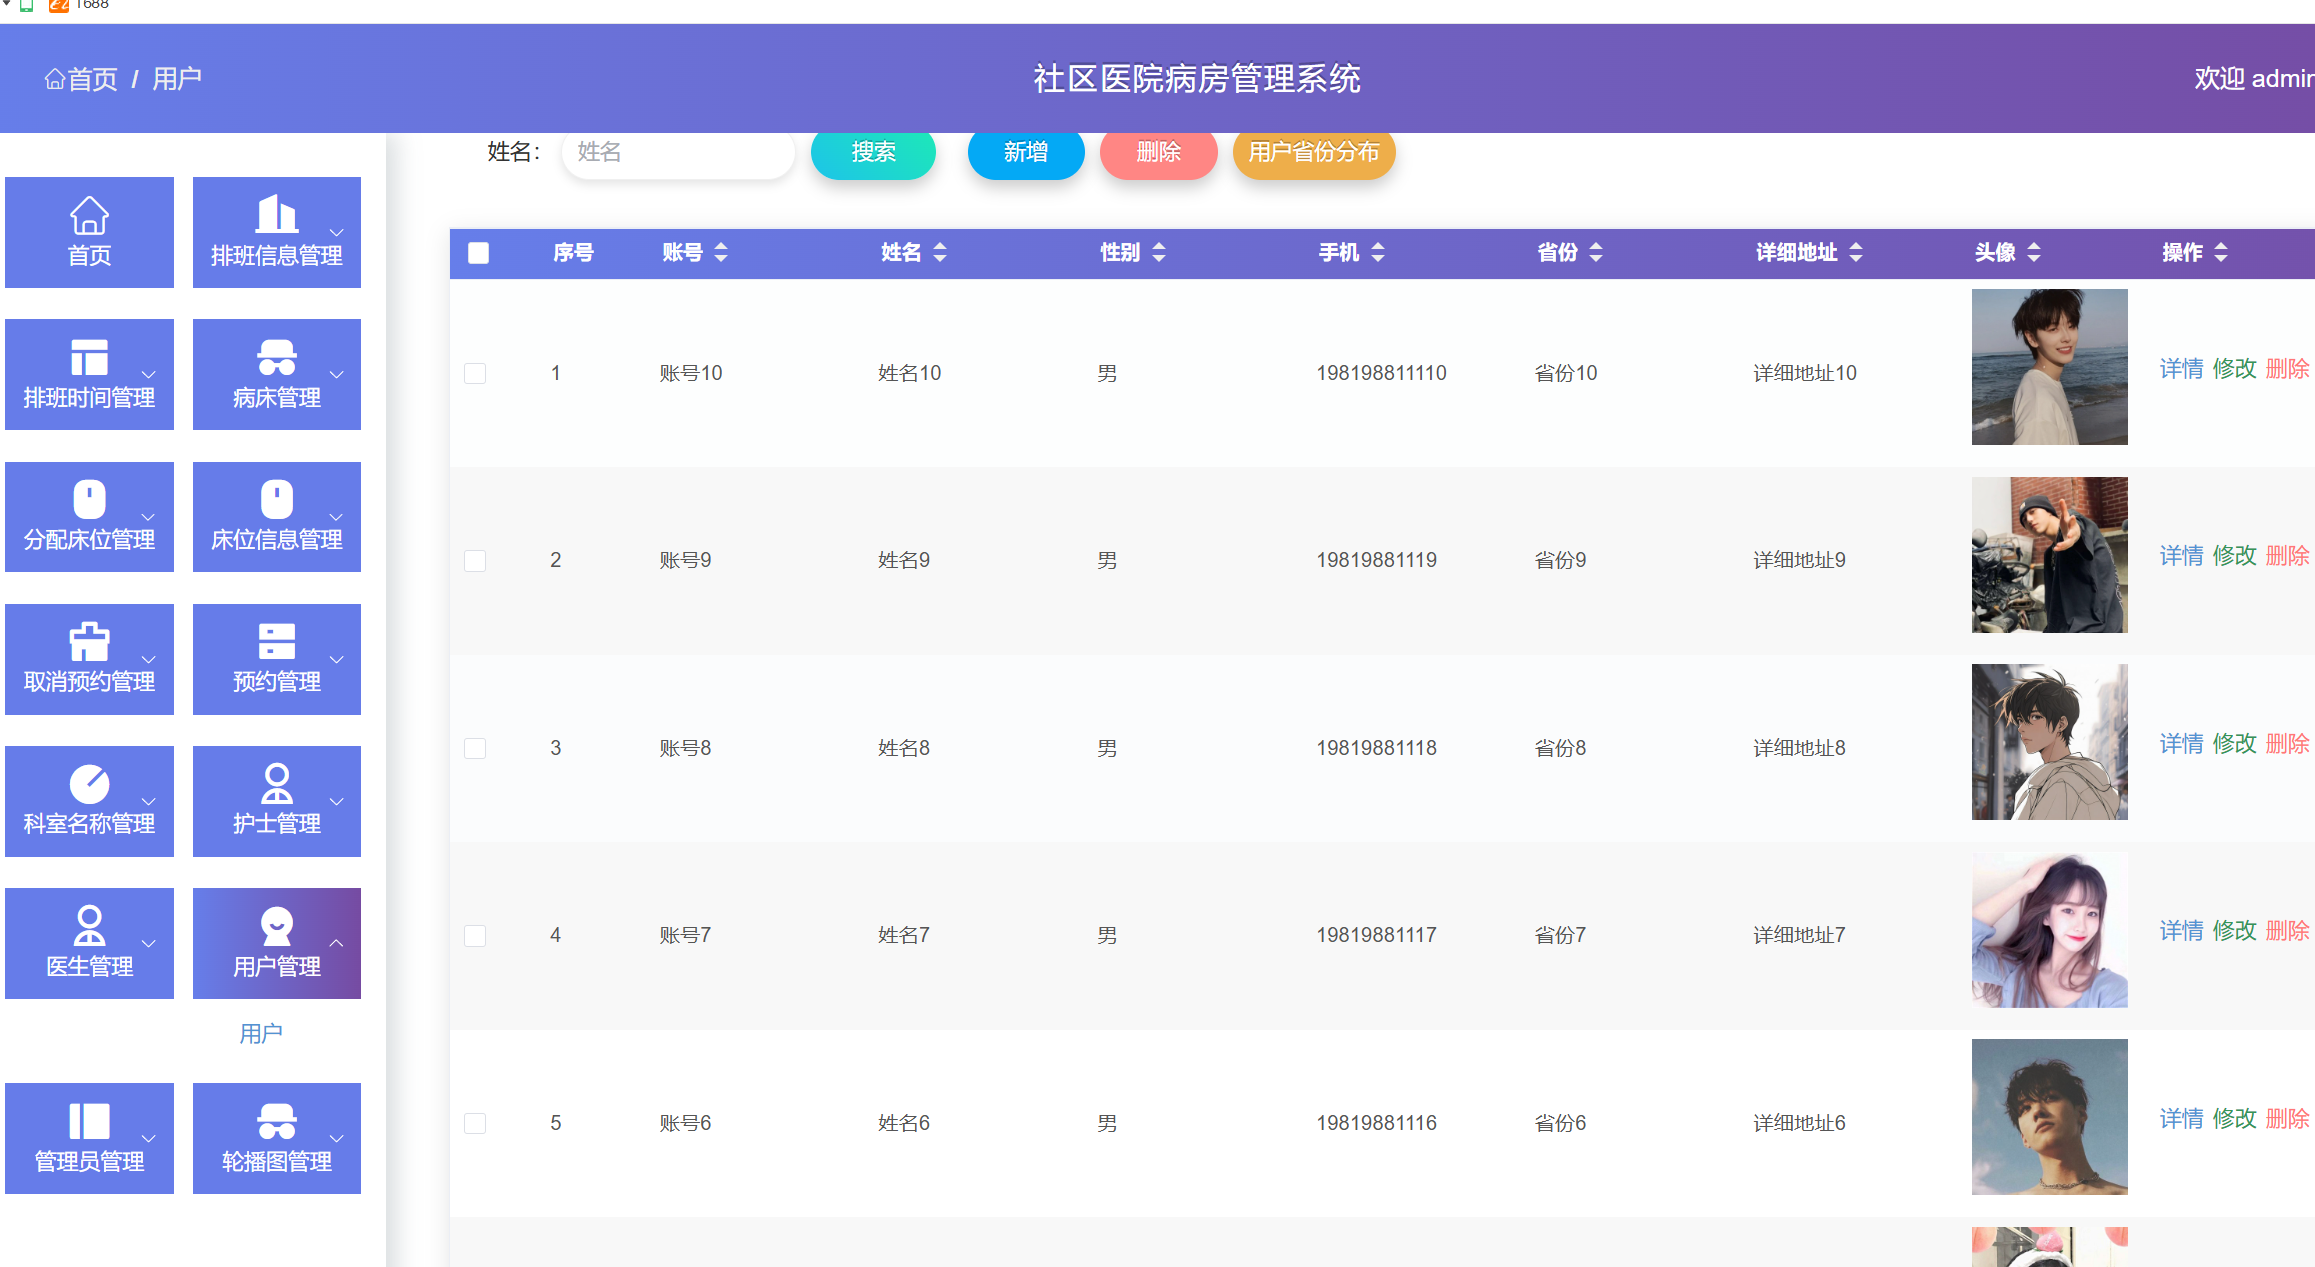Open the 轮播图管理 sidebar icon
The height and width of the screenshot is (1267, 2315).
(276, 1121)
